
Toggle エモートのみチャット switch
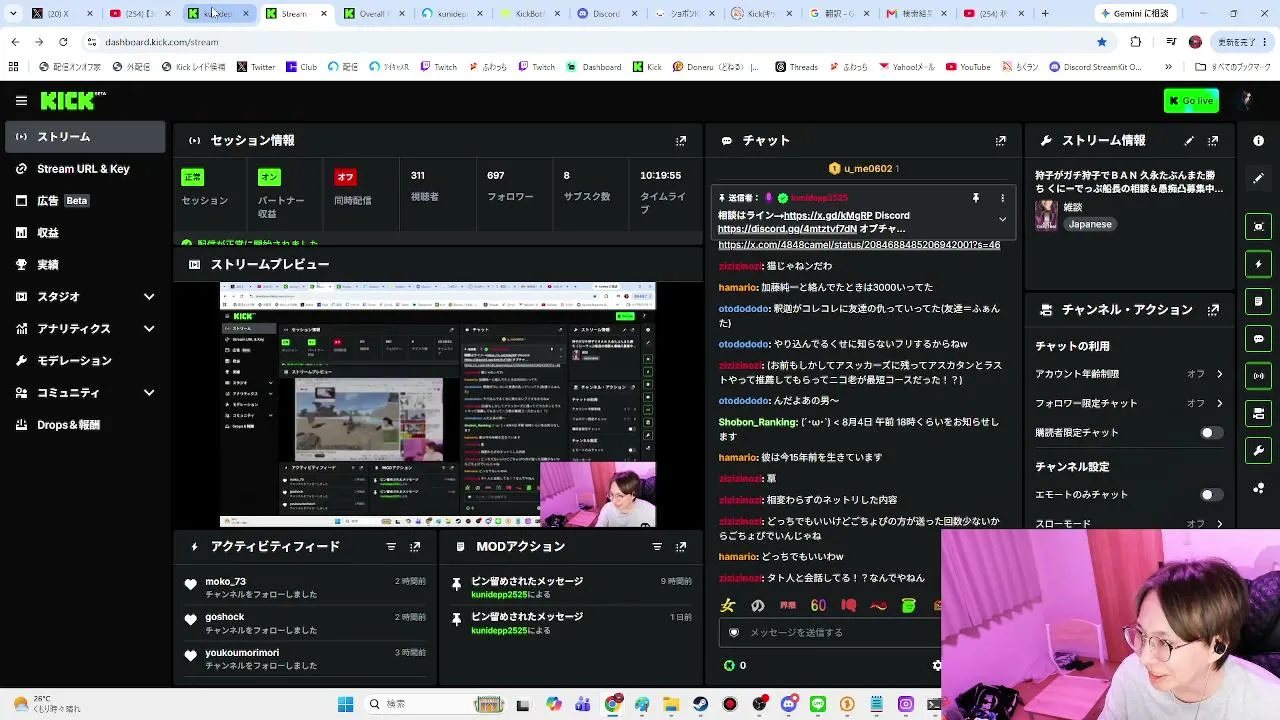point(1210,495)
